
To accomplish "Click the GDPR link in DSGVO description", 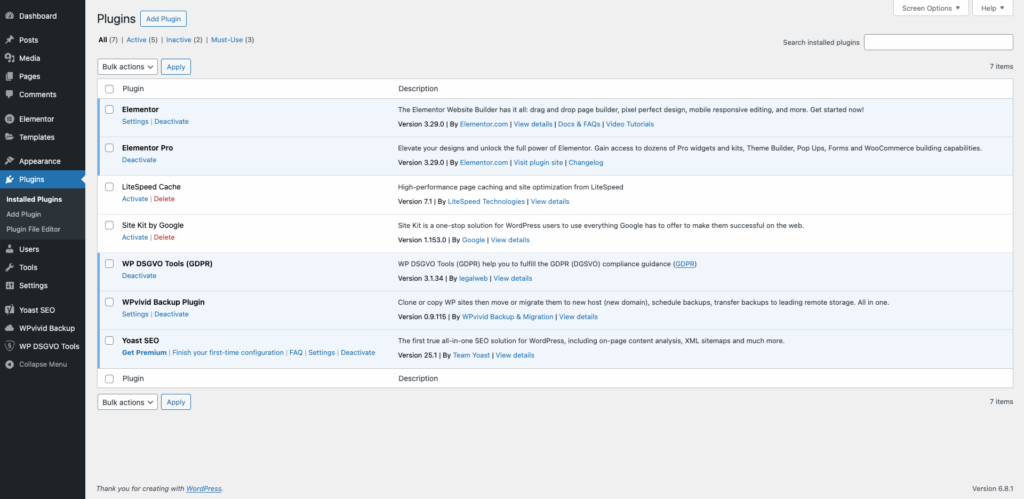I will tap(685, 264).
